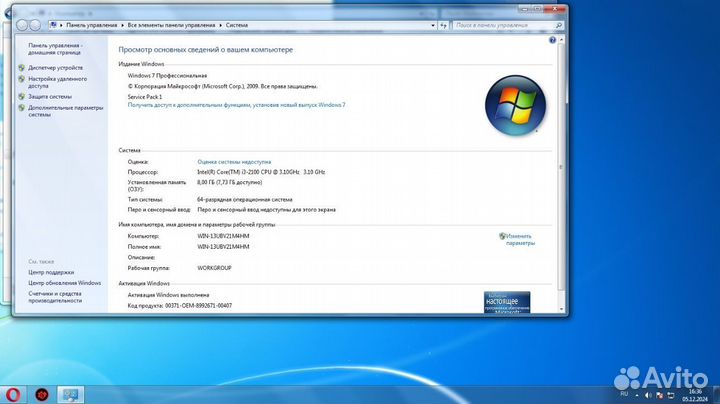Click shield icon next to Изменить параметры
The image size is (720, 404).
point(502,236)
